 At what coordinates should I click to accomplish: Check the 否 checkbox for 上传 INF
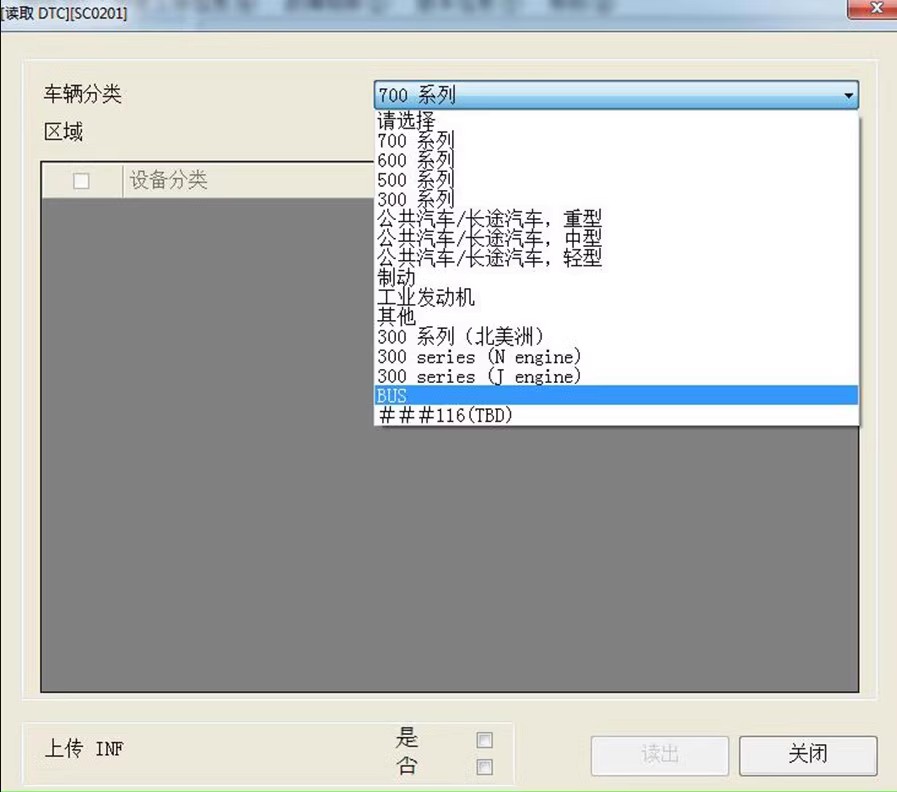pyautogui.click(x=485, y=767)
